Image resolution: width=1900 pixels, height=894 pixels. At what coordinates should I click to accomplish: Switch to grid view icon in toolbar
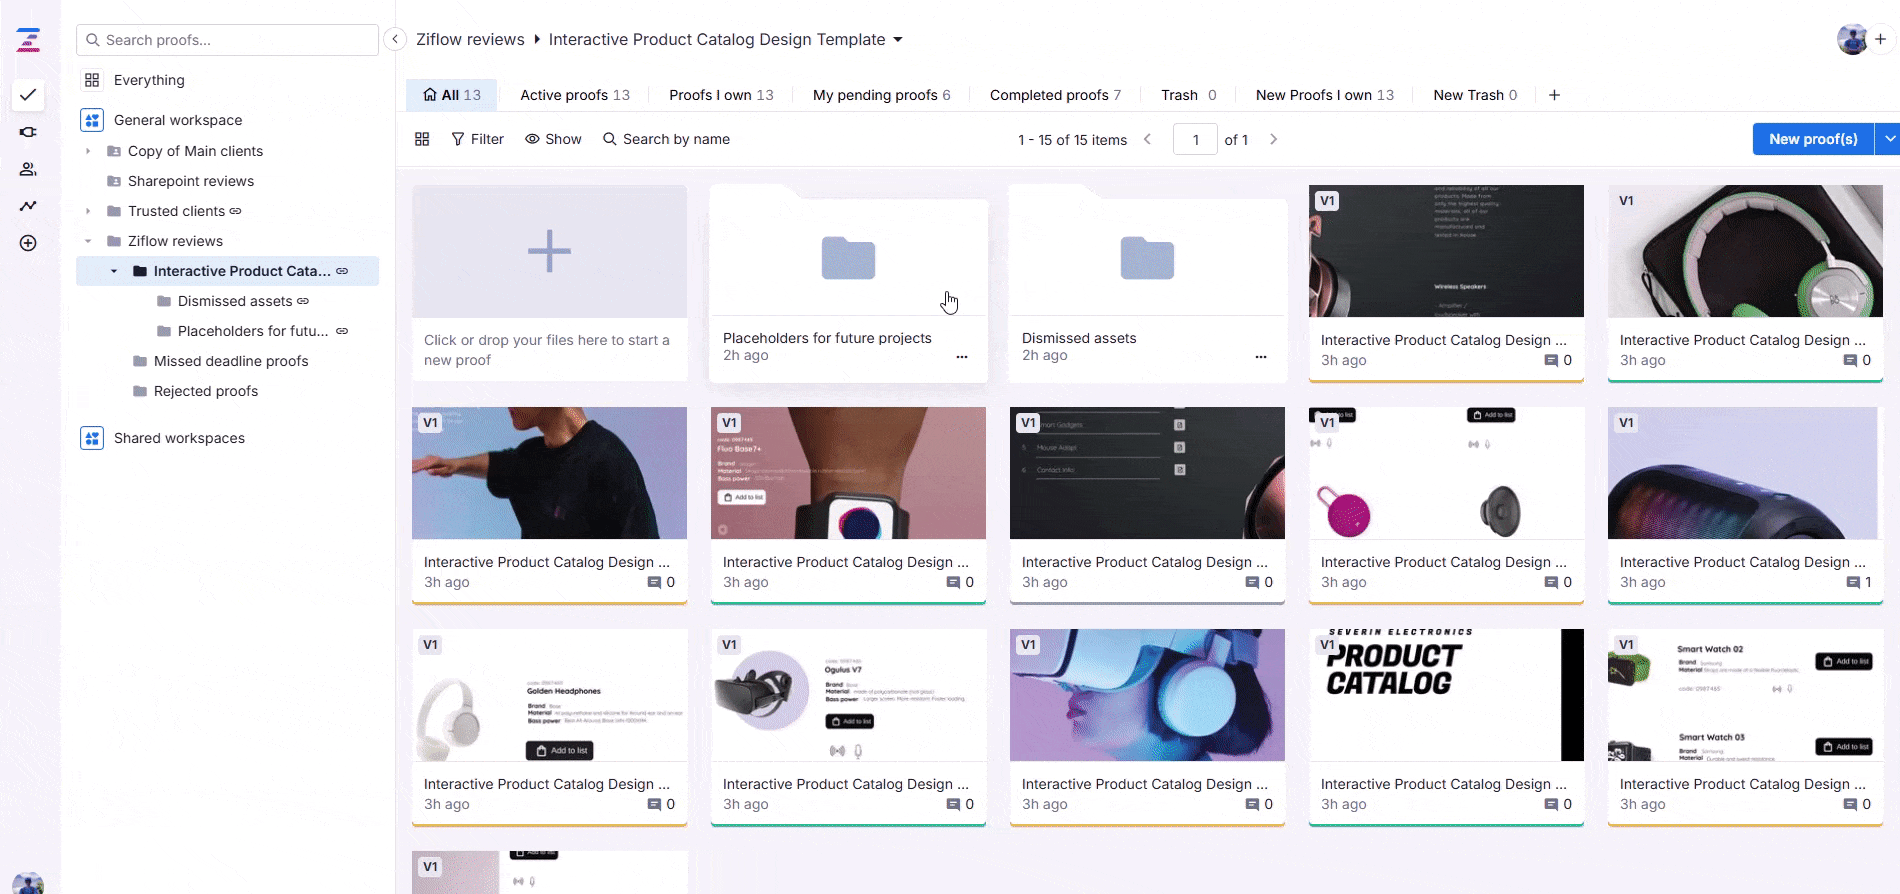(422, 139)
